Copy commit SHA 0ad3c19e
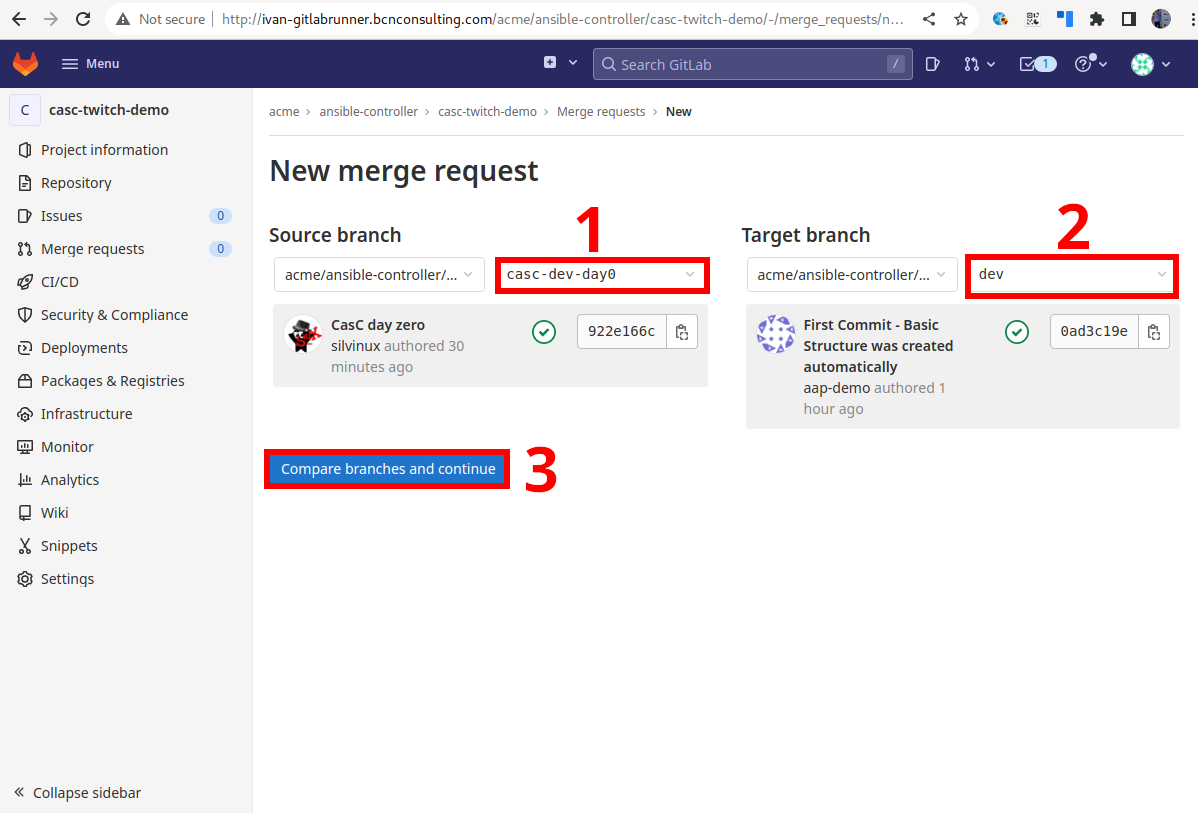The height and width of the screenshot is (813, 1198). click(x=1154, y=332)
